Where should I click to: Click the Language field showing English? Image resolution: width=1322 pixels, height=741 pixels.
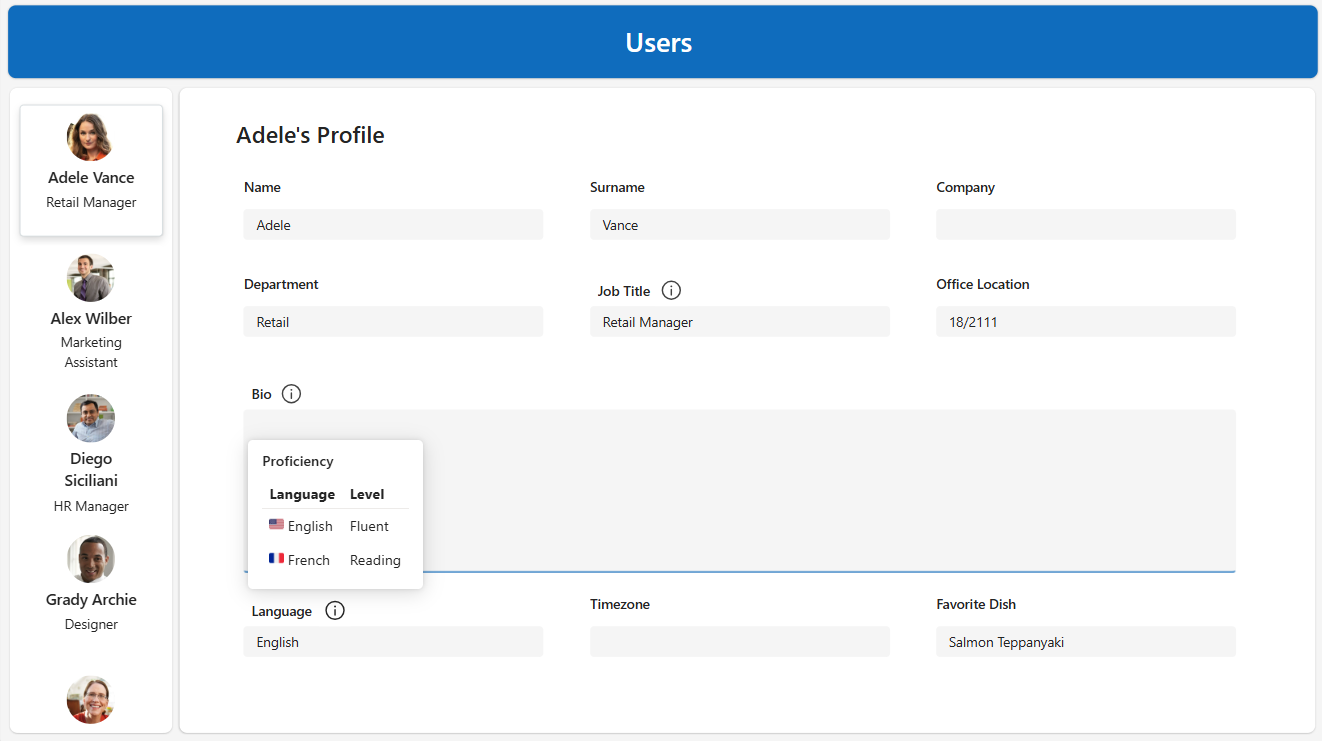tap(393, 642)
